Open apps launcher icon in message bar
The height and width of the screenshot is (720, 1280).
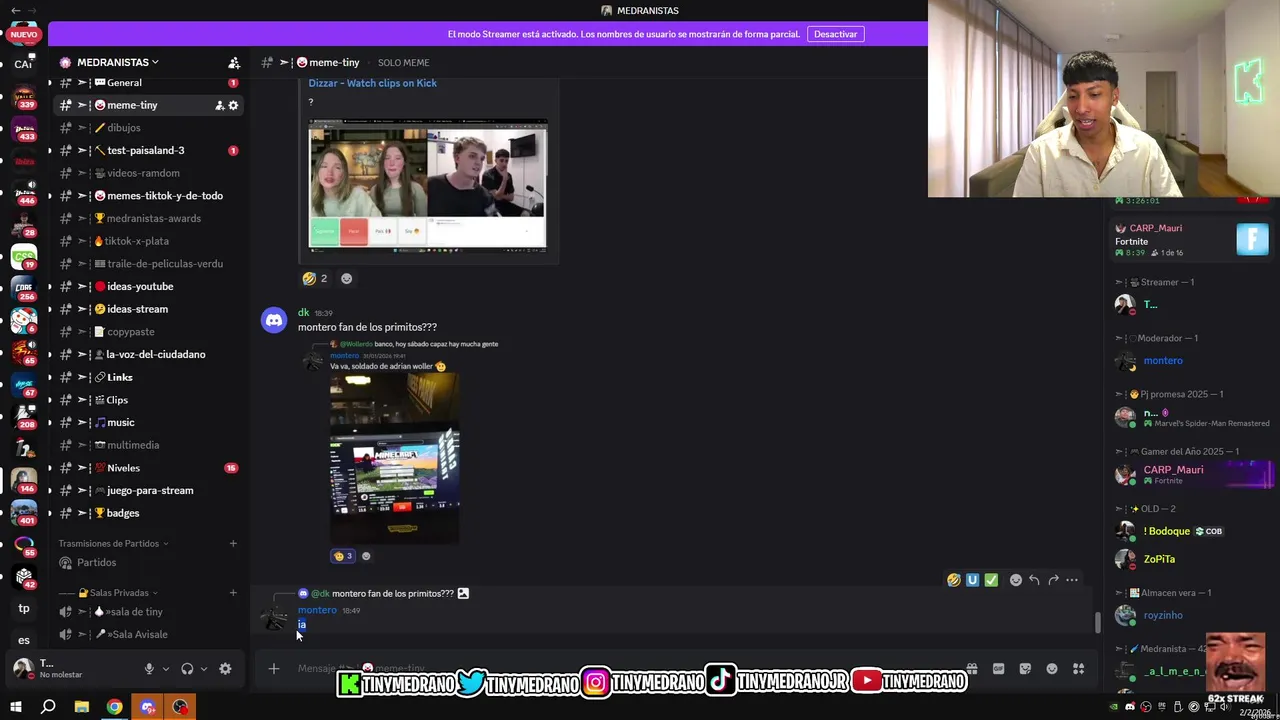point(1079,669)
